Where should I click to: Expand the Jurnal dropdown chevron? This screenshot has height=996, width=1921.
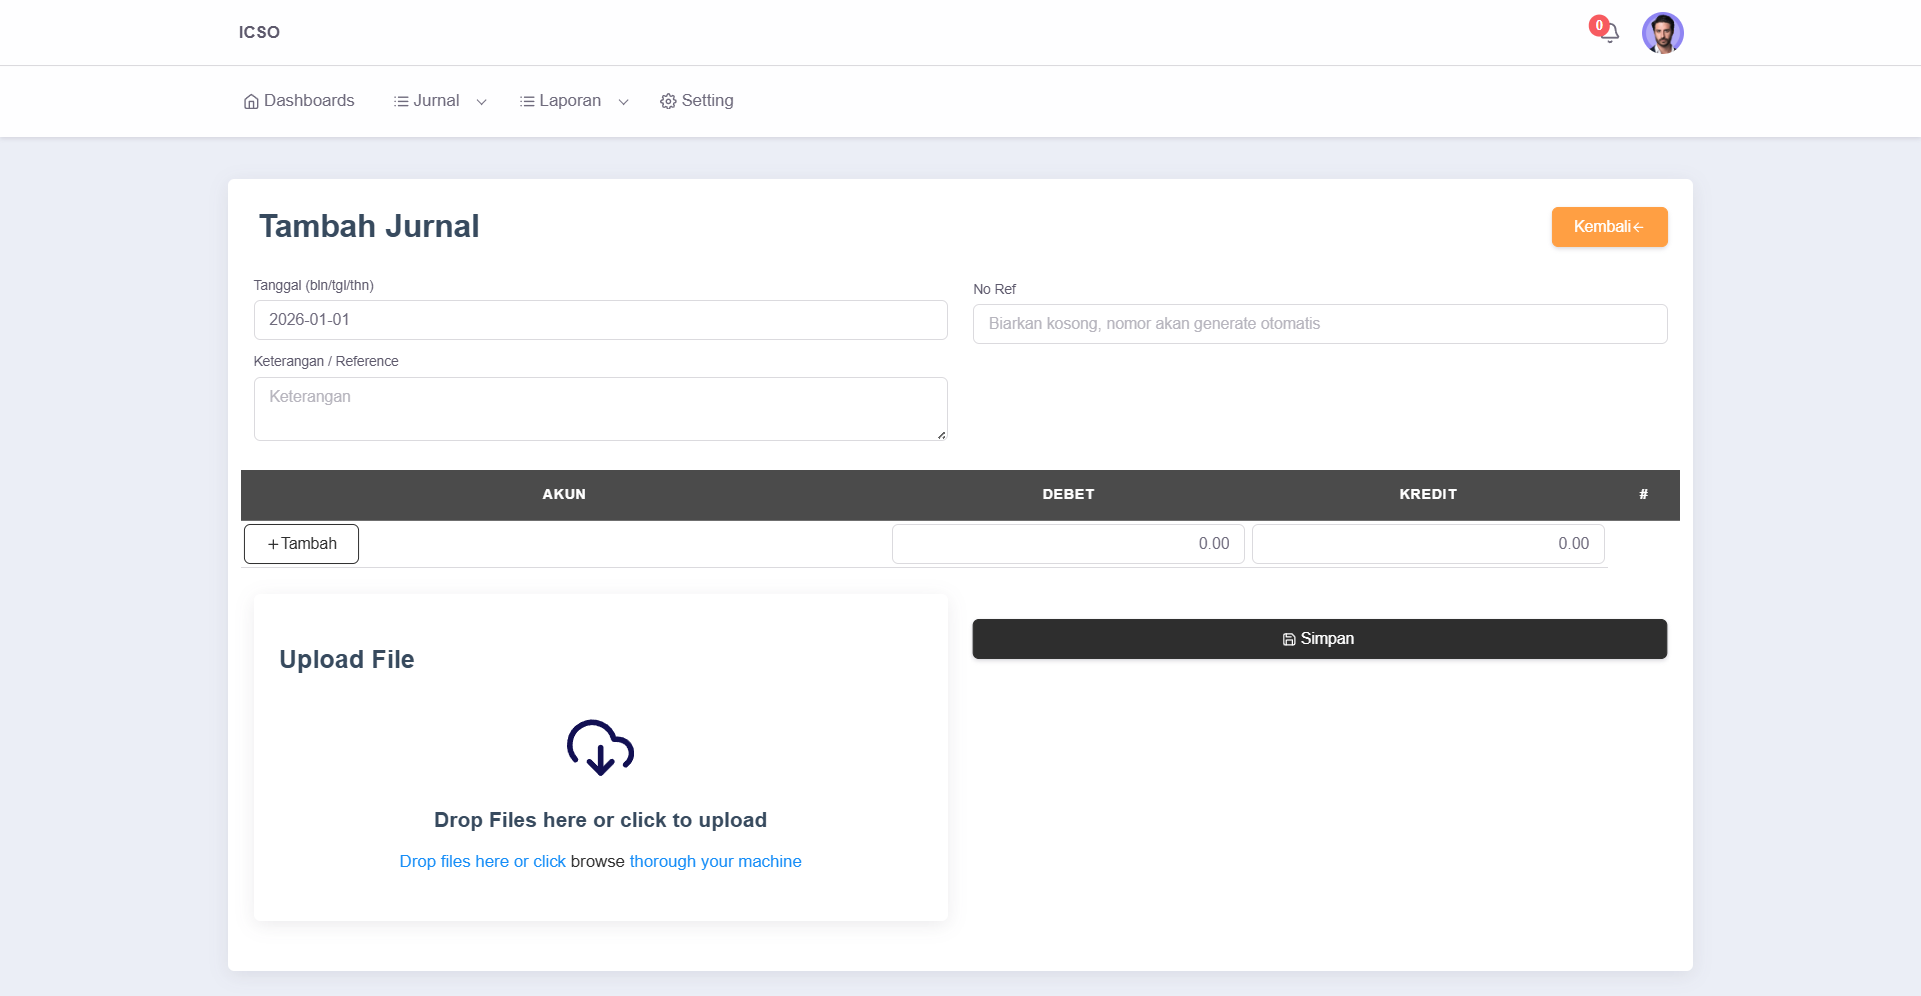[481, 102]
